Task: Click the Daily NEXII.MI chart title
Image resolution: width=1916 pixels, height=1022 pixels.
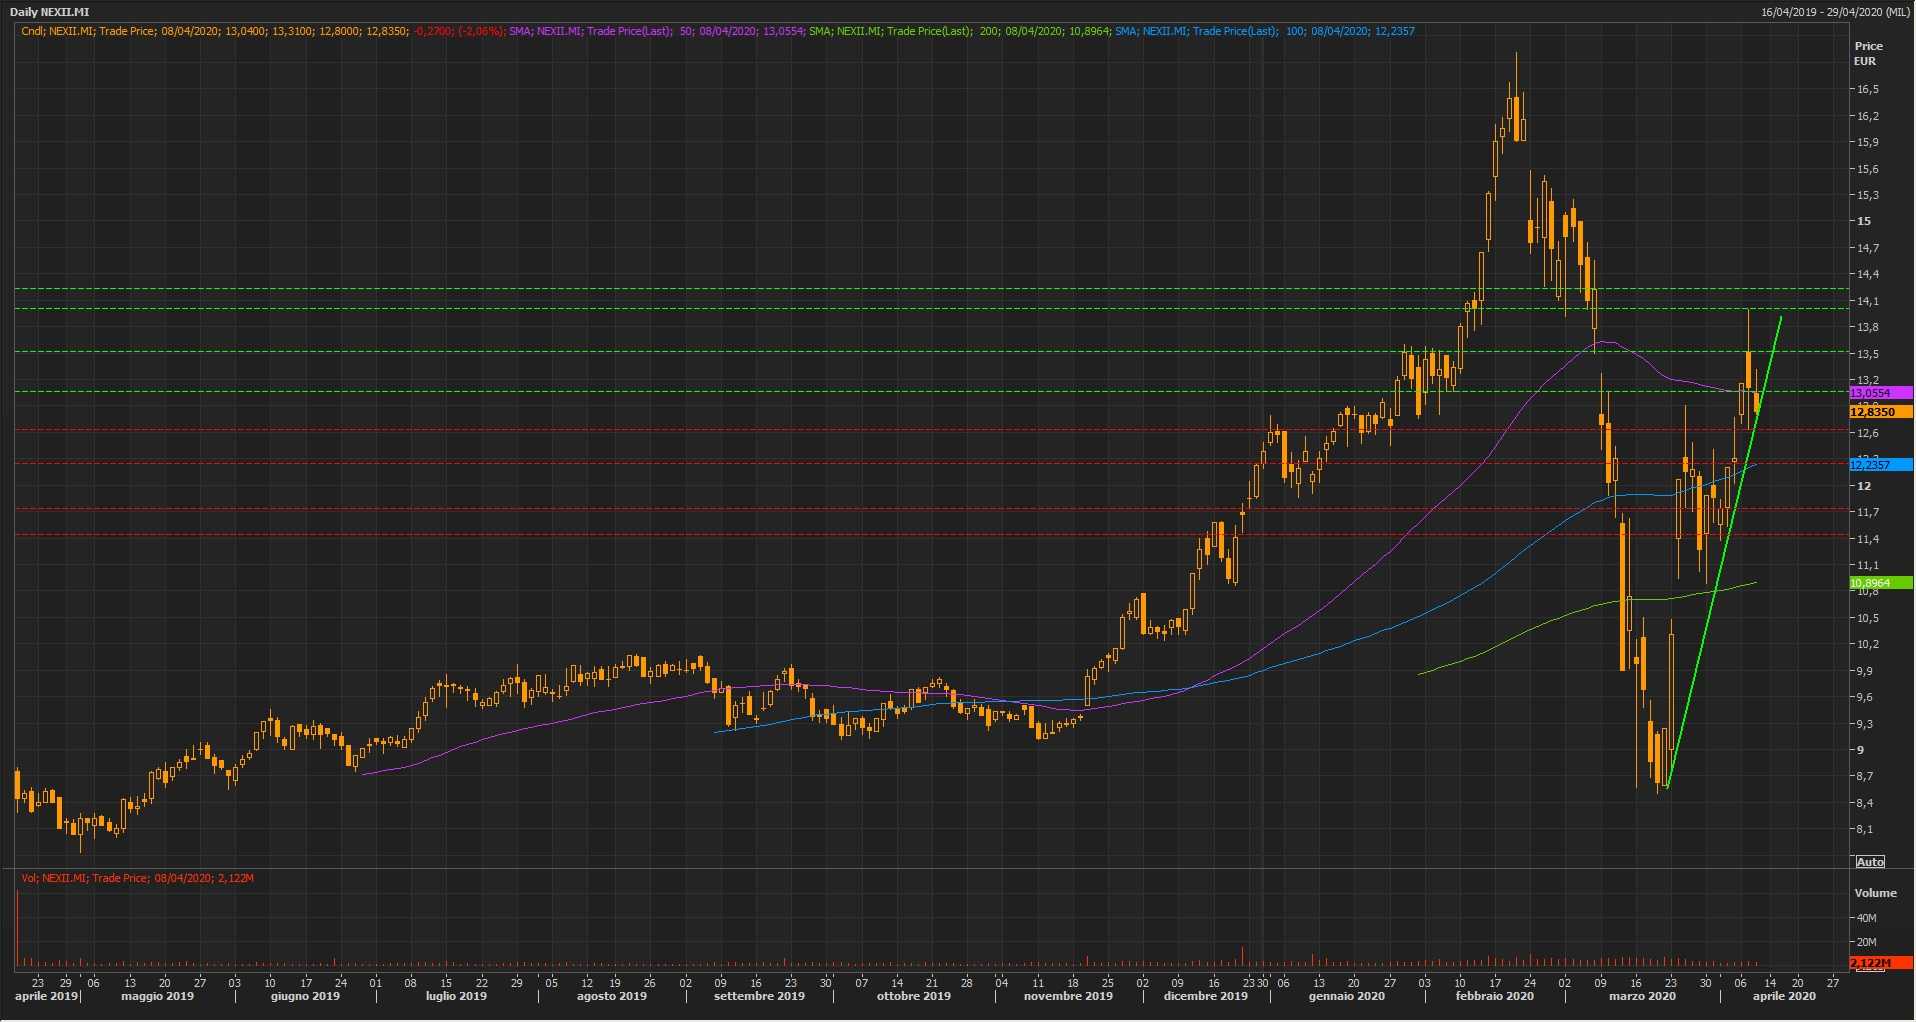Action: [50, 12]
